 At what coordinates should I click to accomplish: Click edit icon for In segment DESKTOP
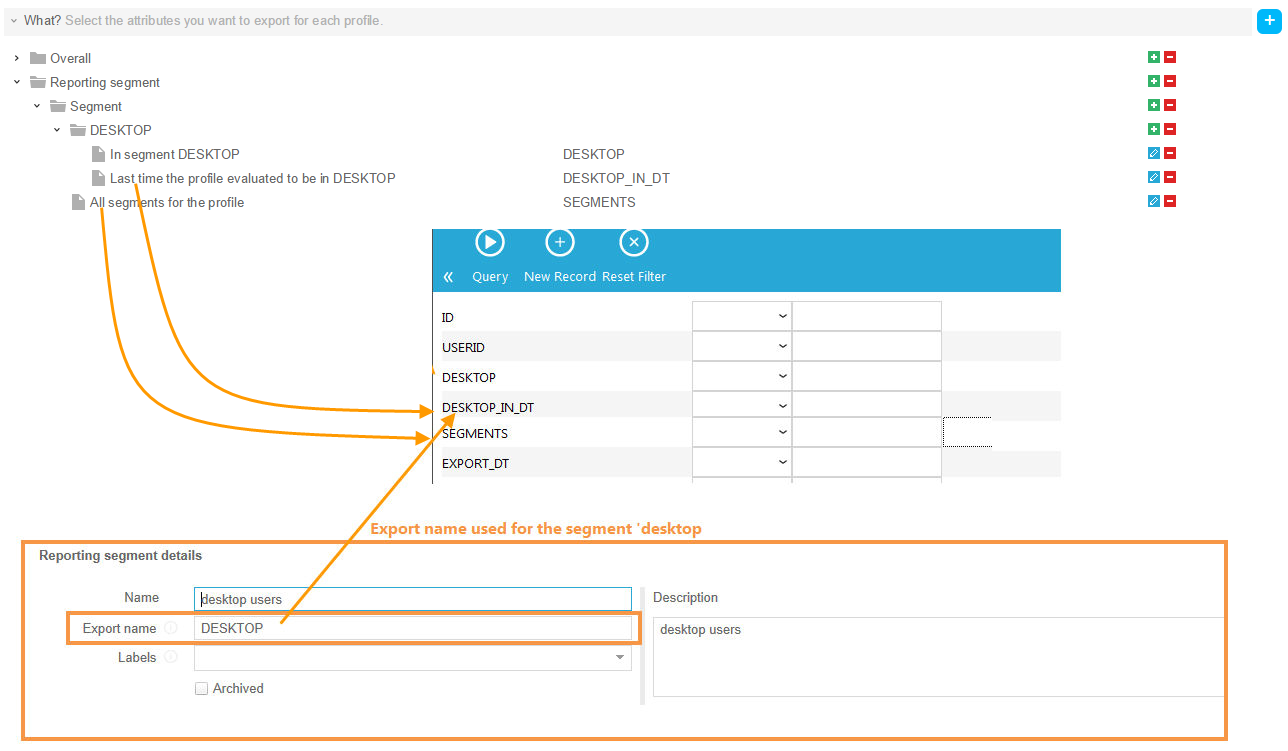coord(1153,154)
